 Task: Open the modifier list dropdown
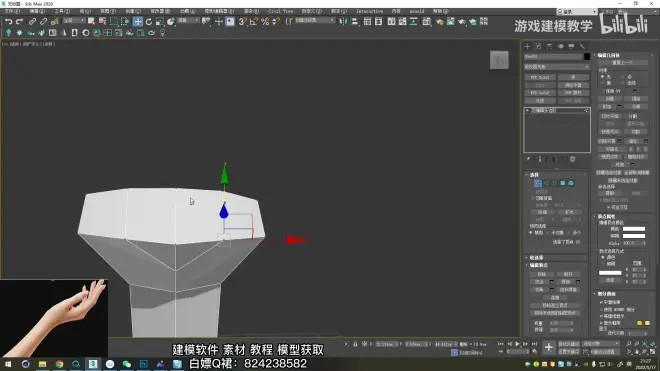coord(556,67)
